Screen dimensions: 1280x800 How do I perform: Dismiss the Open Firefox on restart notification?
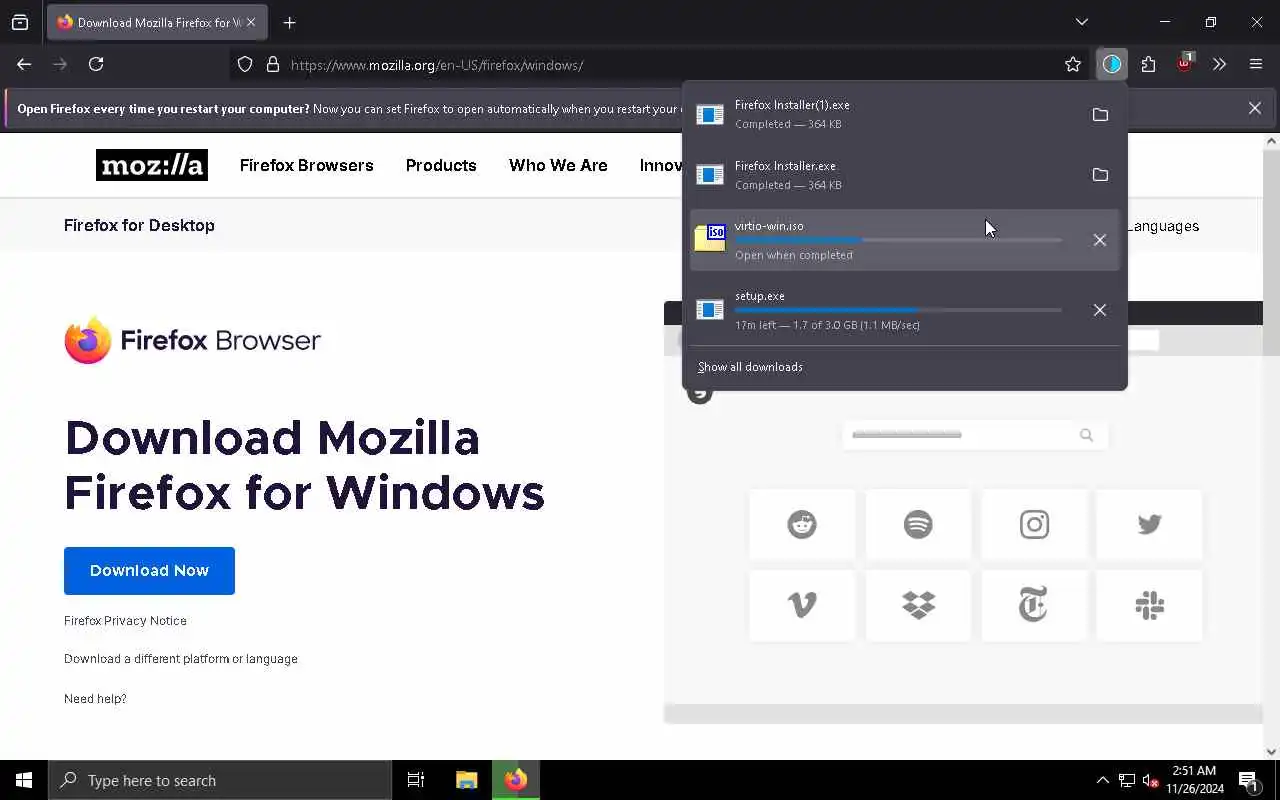coord(1254,108)
